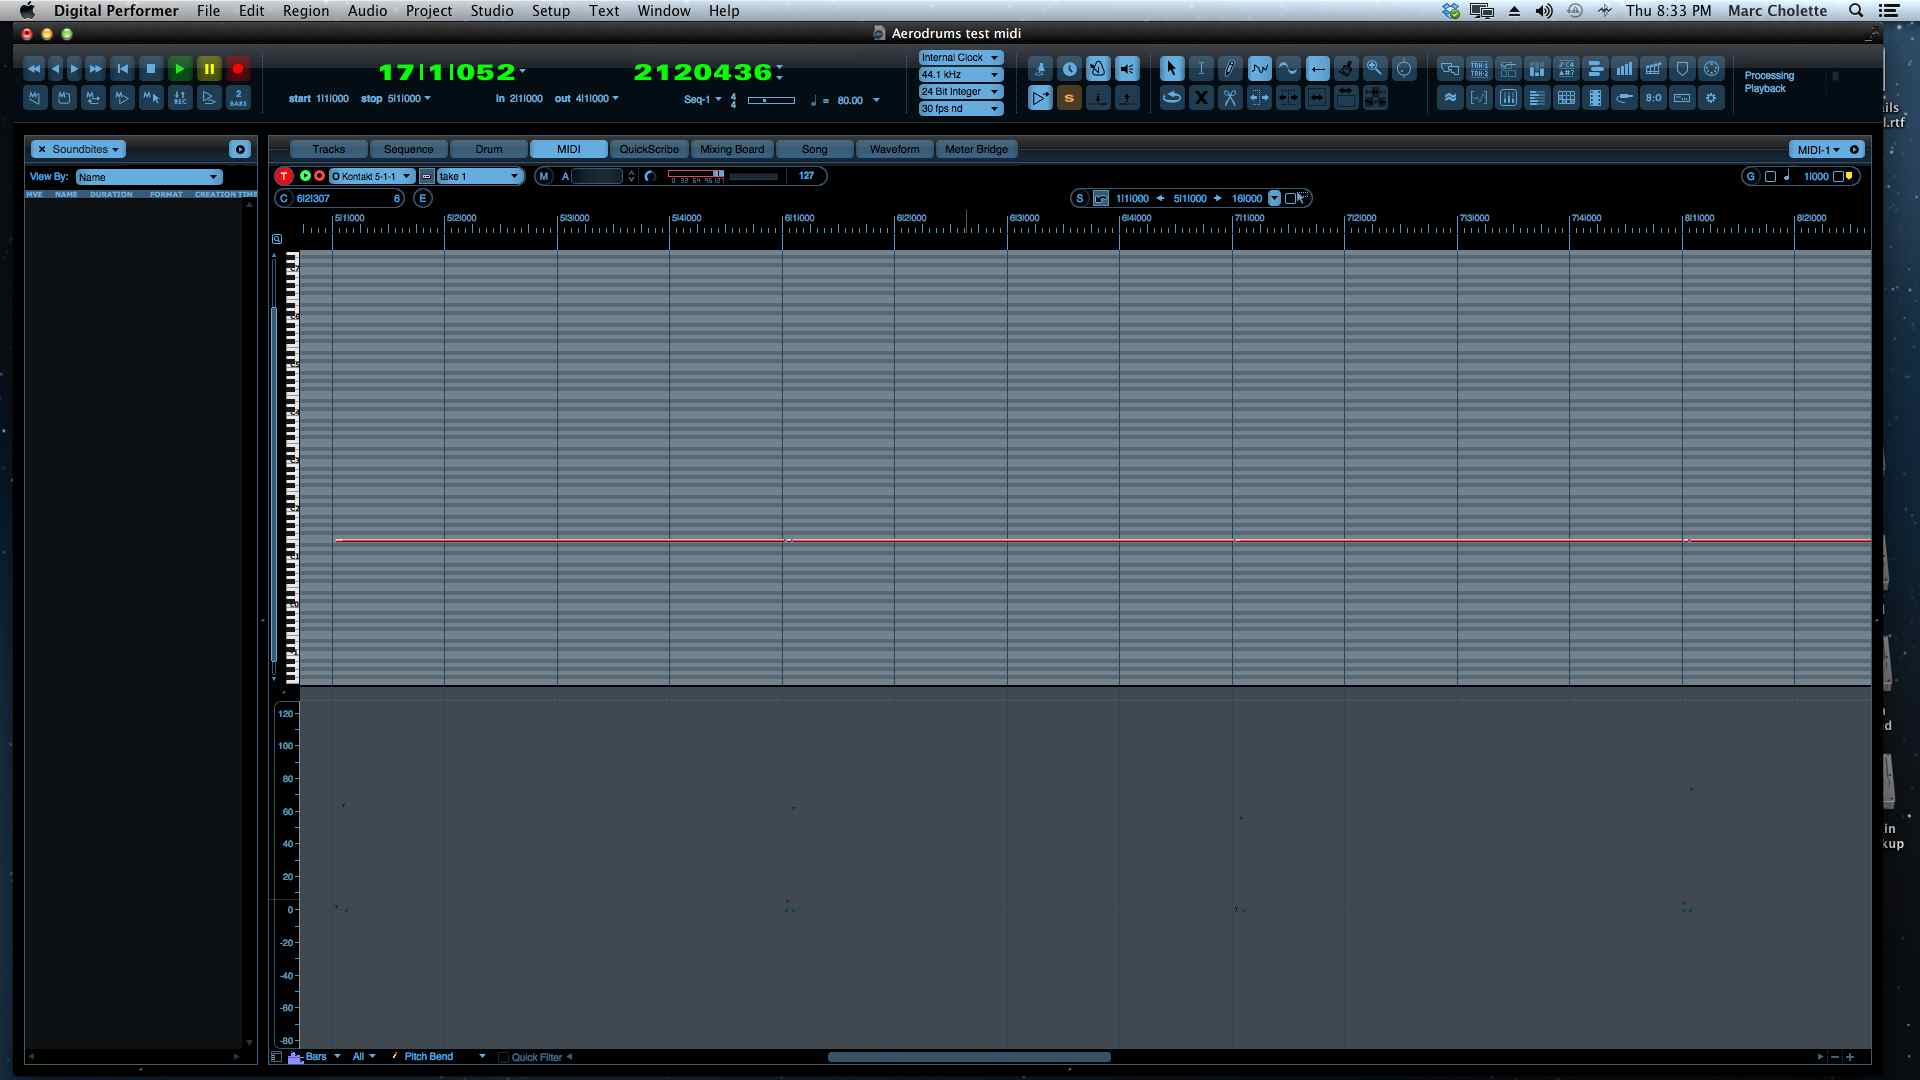Click the M button in MIDI editor header
Image resolution: width=1920 pixels, height=1080 pixels.
(544, 177)
